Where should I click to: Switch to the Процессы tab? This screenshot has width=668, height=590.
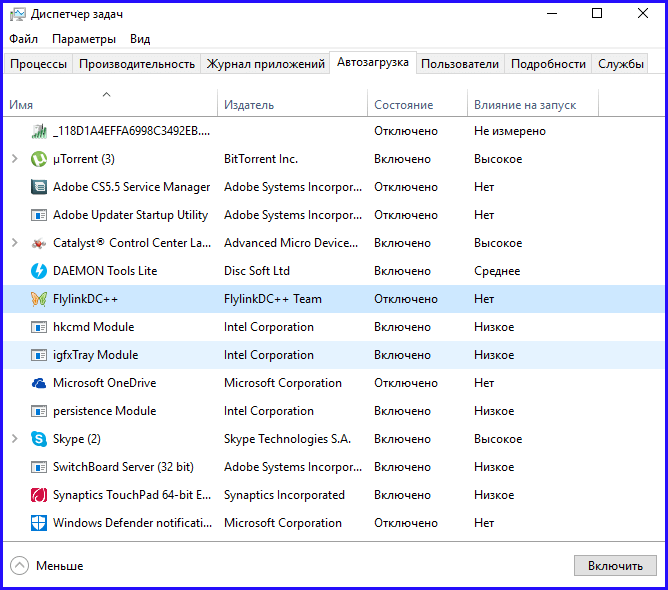tap(38, 64)
